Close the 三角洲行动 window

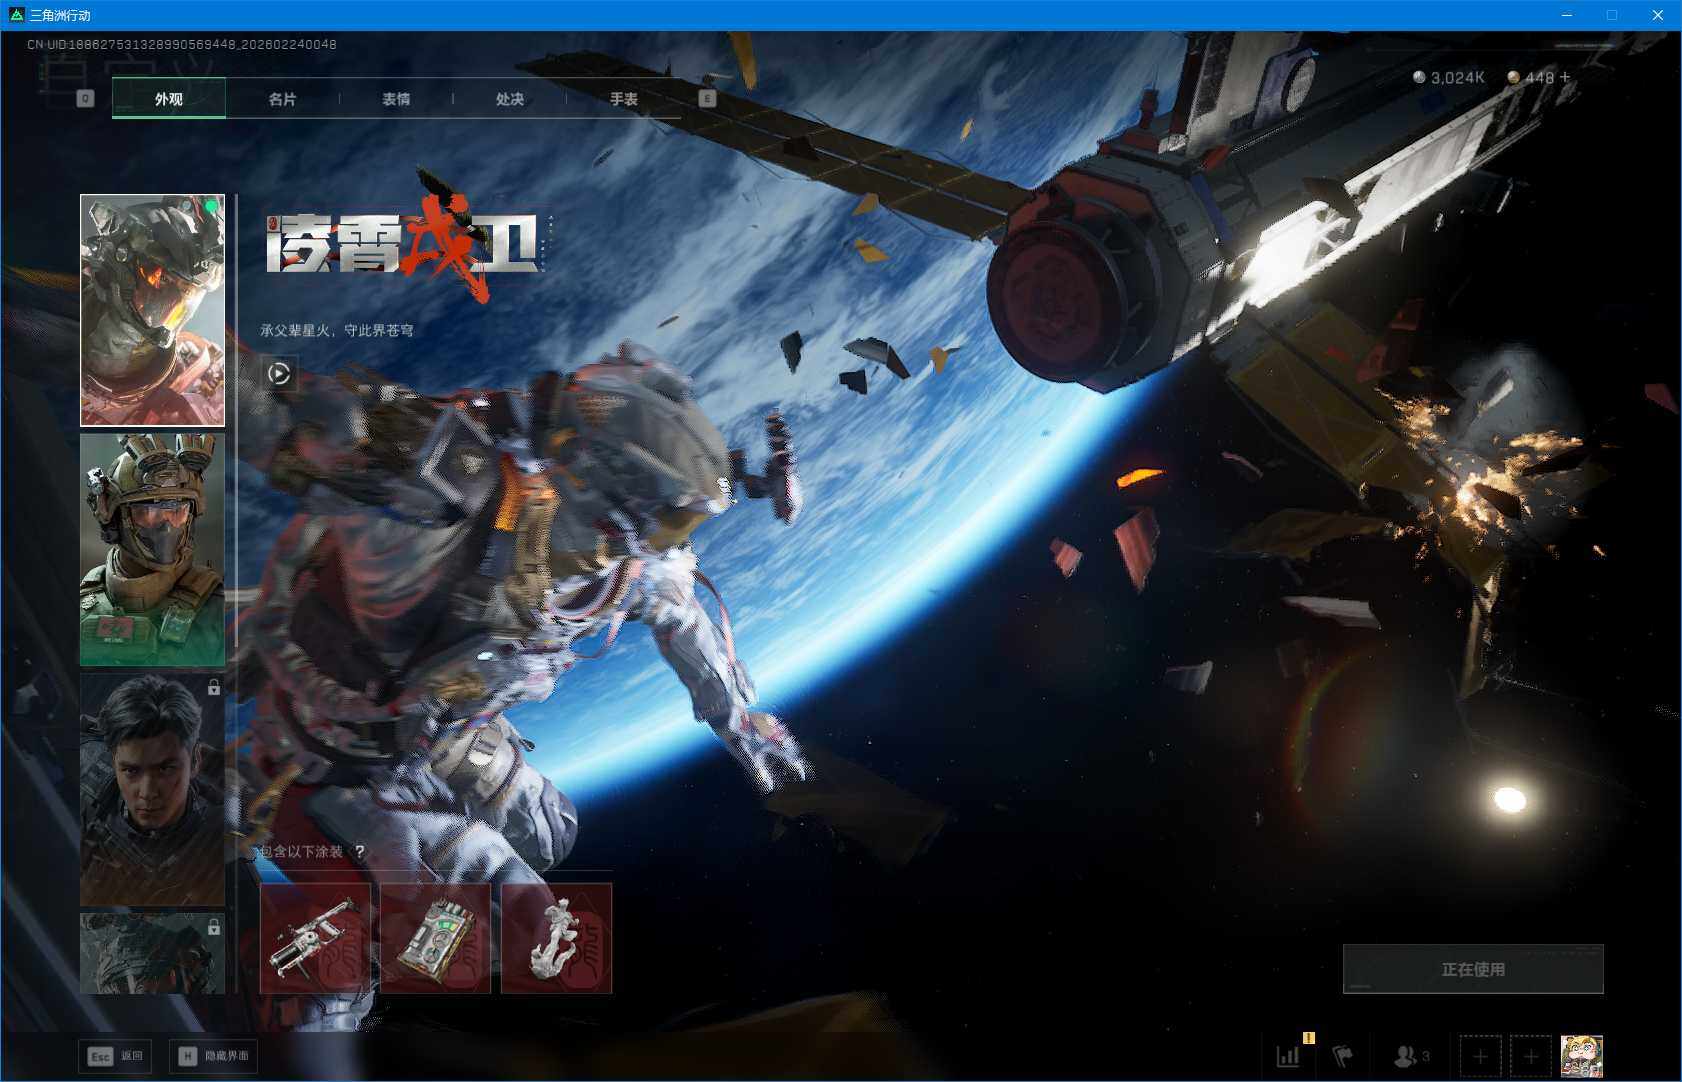(x=1657, y=15)
